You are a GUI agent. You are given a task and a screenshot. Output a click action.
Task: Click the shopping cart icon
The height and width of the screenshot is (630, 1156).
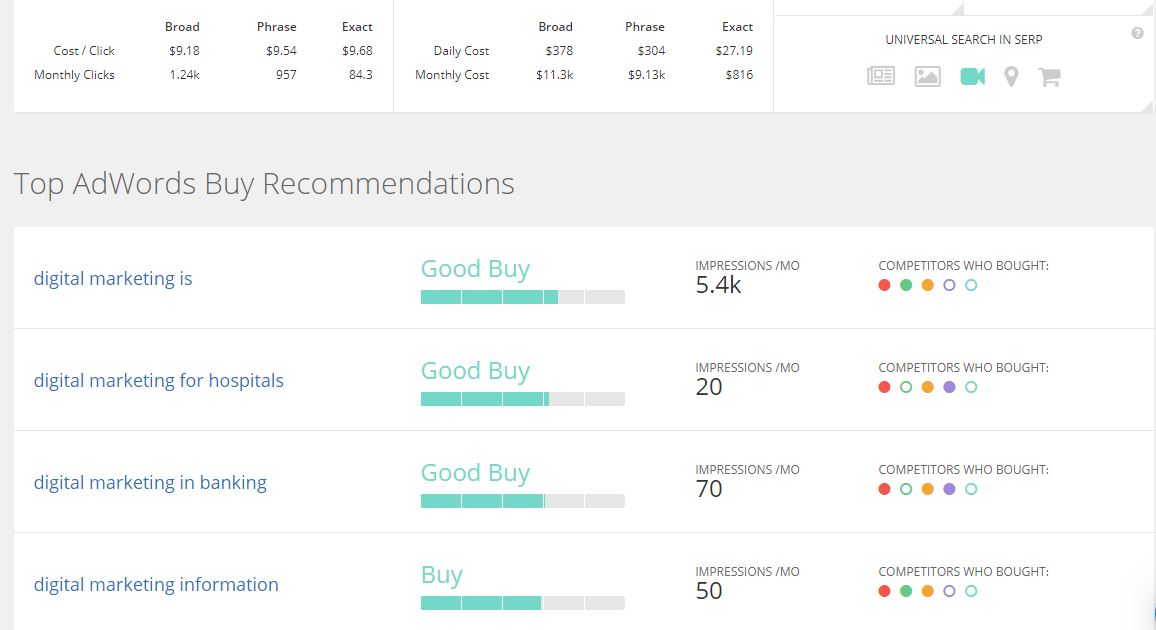(x=1049, y=76)
